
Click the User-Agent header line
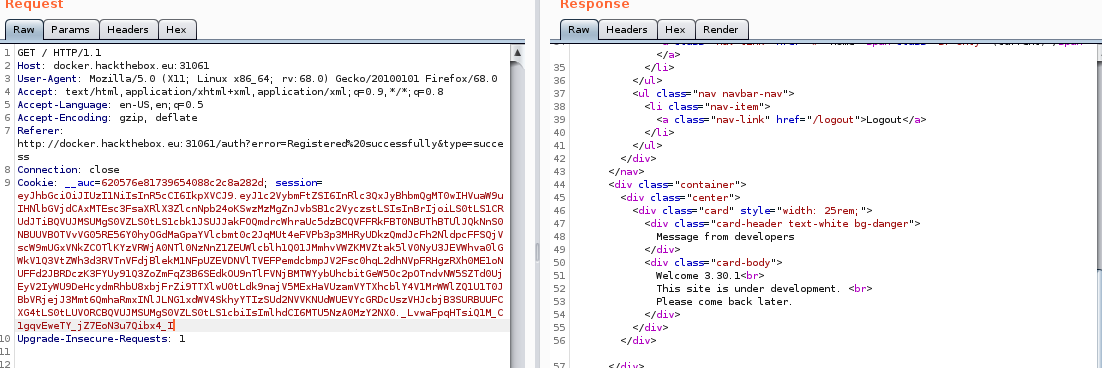pyautogui.click(x=257, y=79)
